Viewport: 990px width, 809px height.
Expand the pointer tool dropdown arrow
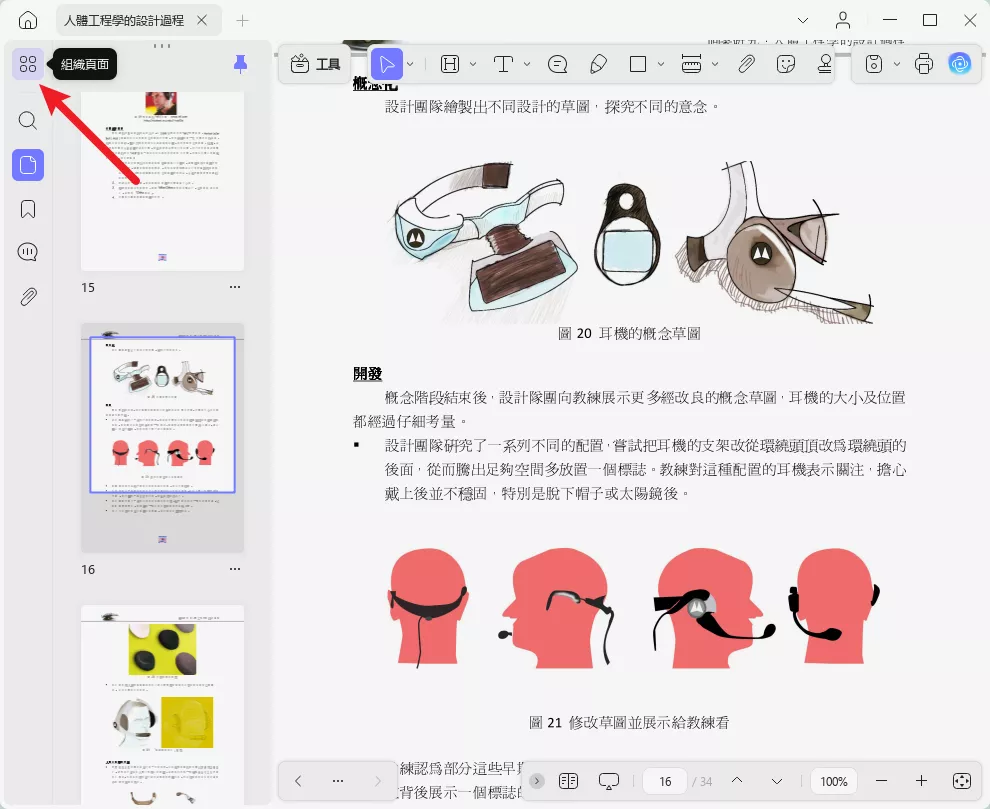pos(410,64)
